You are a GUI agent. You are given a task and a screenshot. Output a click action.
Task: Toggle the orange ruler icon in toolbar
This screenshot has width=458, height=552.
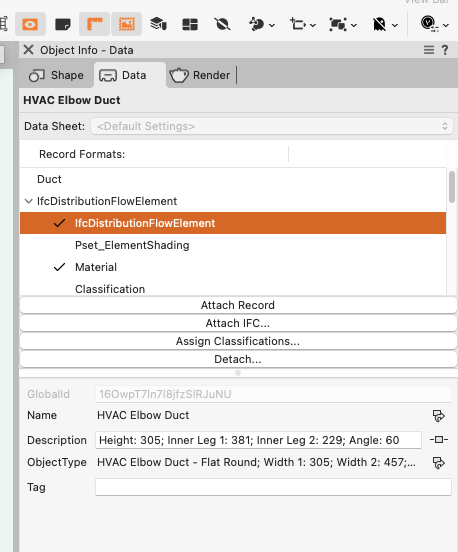click(x=95, y=24)
